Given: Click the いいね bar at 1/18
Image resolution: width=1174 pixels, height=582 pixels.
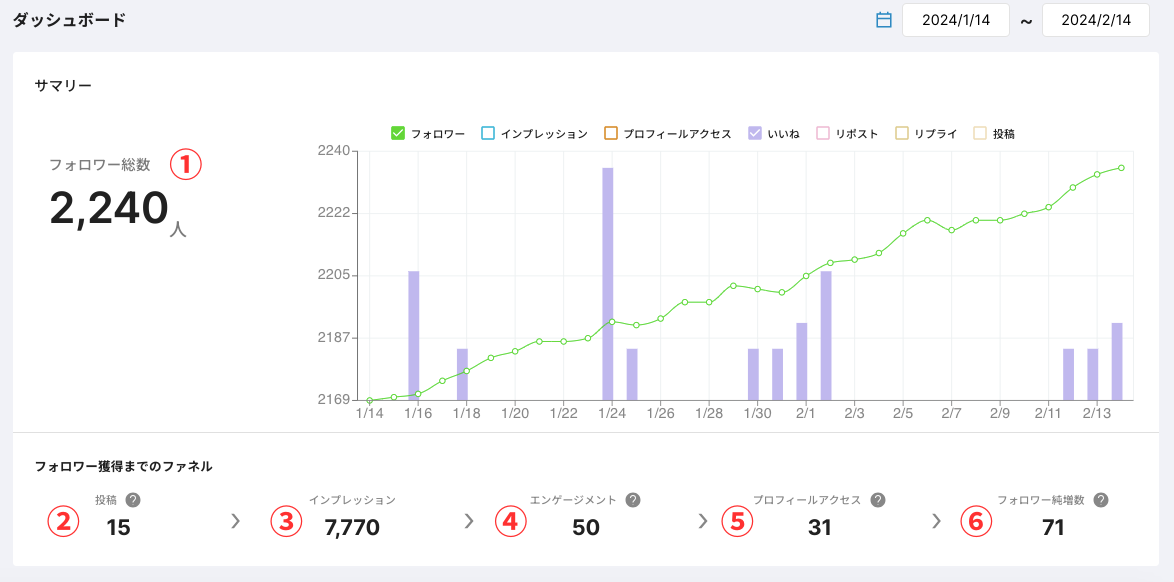Looking at the screenshot, I should point(462,375).
